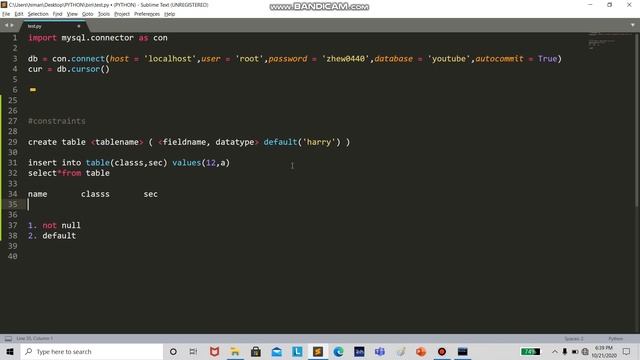Open the Goto menu
This screenshot has height=360, width=640.
point(88,14)
